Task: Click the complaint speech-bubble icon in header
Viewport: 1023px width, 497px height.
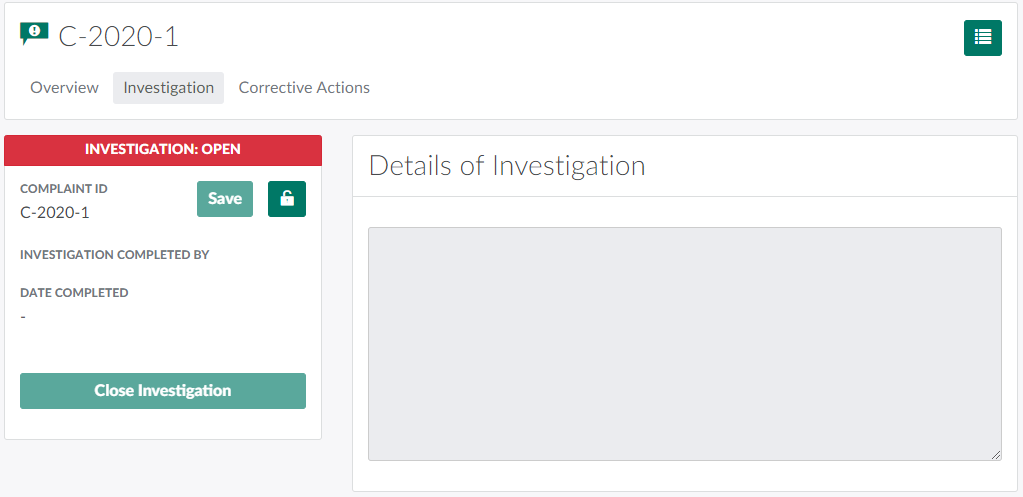Action: point(34,34)
